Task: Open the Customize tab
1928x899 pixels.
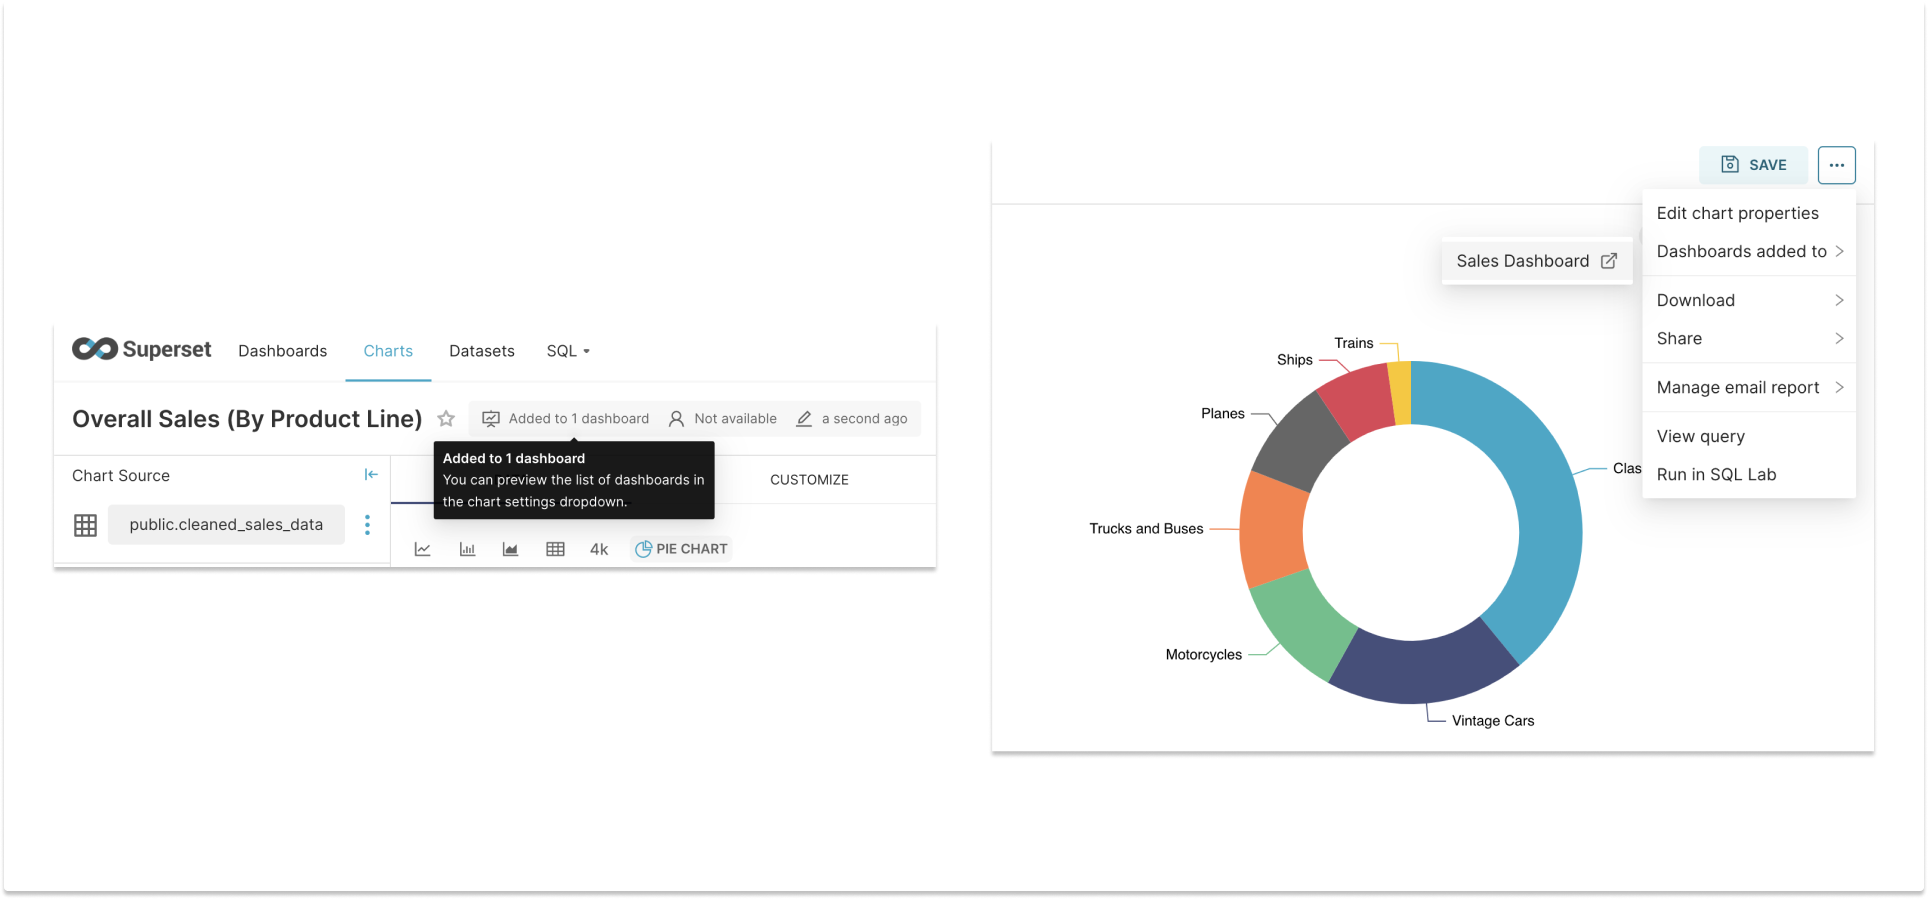Action: (809, 480)
